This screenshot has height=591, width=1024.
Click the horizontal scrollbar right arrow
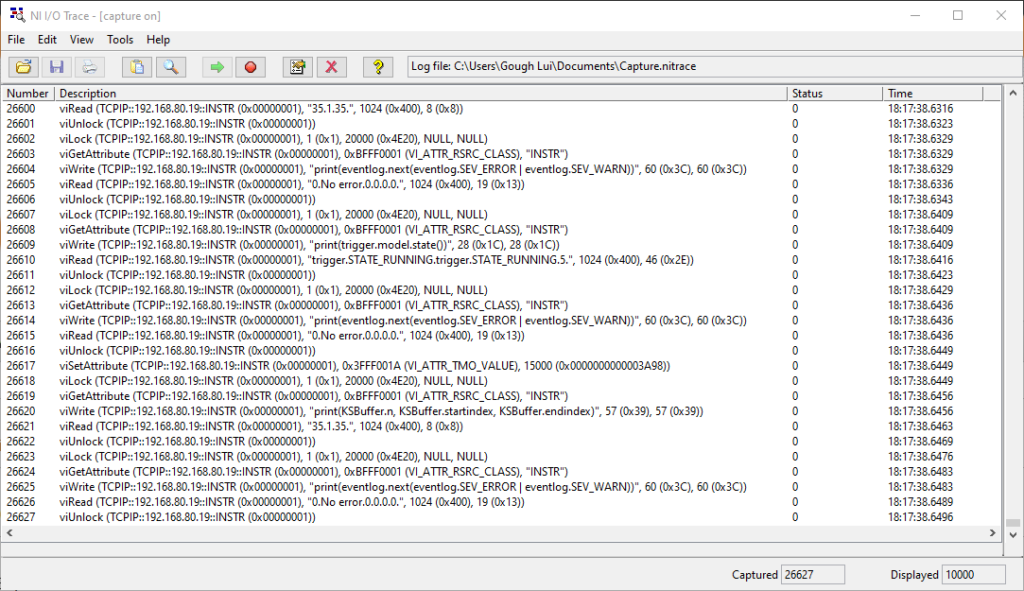(993, 533)
